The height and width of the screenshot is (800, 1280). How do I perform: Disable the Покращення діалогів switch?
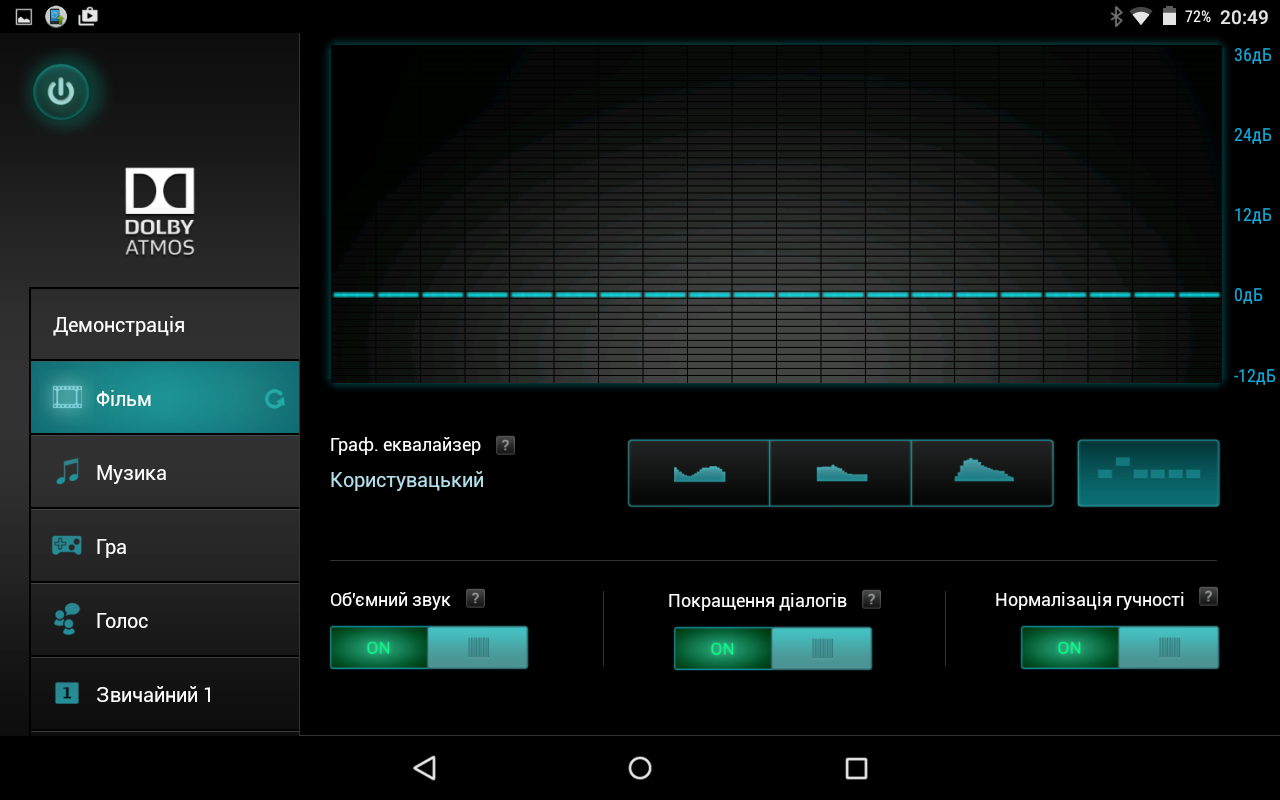coord(773,649)
